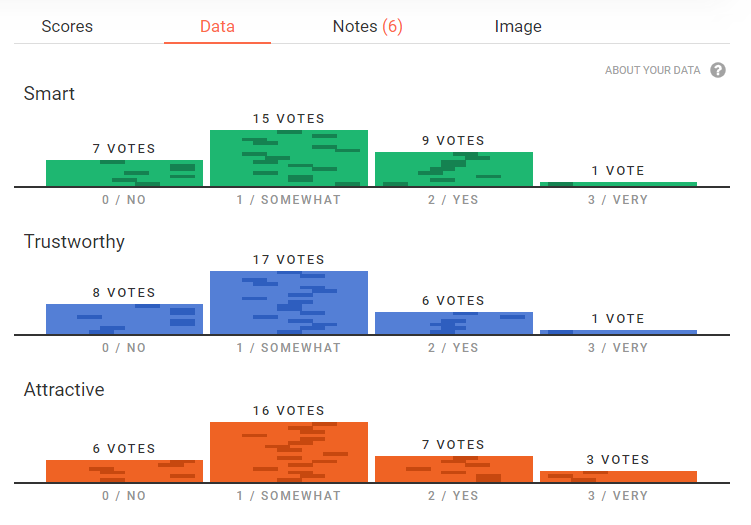Select the Data tab
The height and width of the screenshot is (525, 751).
[217, 26]
